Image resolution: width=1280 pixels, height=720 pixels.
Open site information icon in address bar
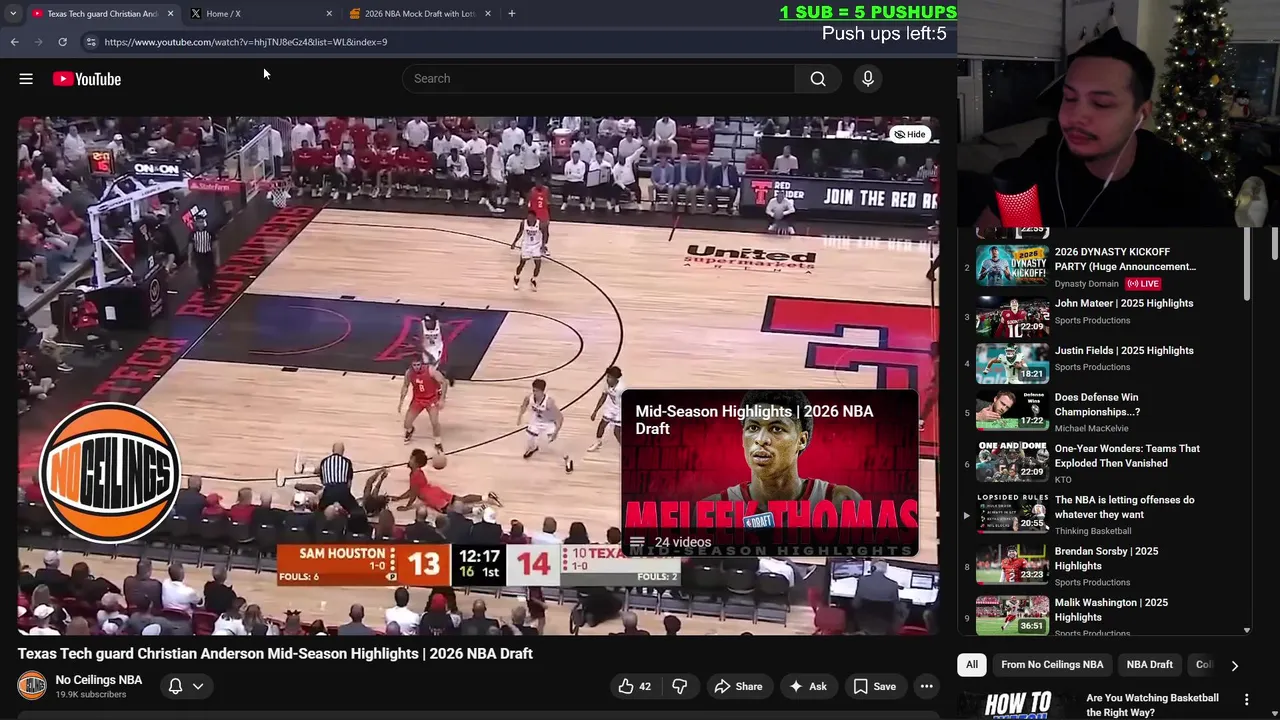pos(90,42)
